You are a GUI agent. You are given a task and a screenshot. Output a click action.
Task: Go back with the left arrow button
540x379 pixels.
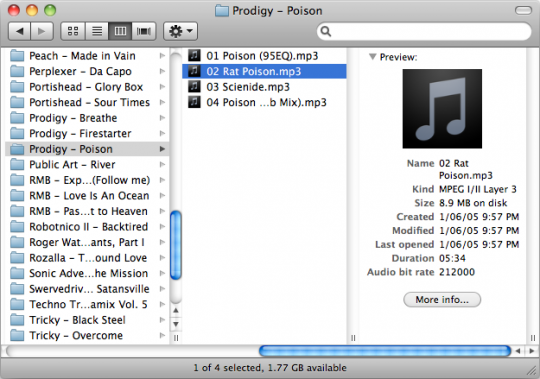tap(20, 31)
